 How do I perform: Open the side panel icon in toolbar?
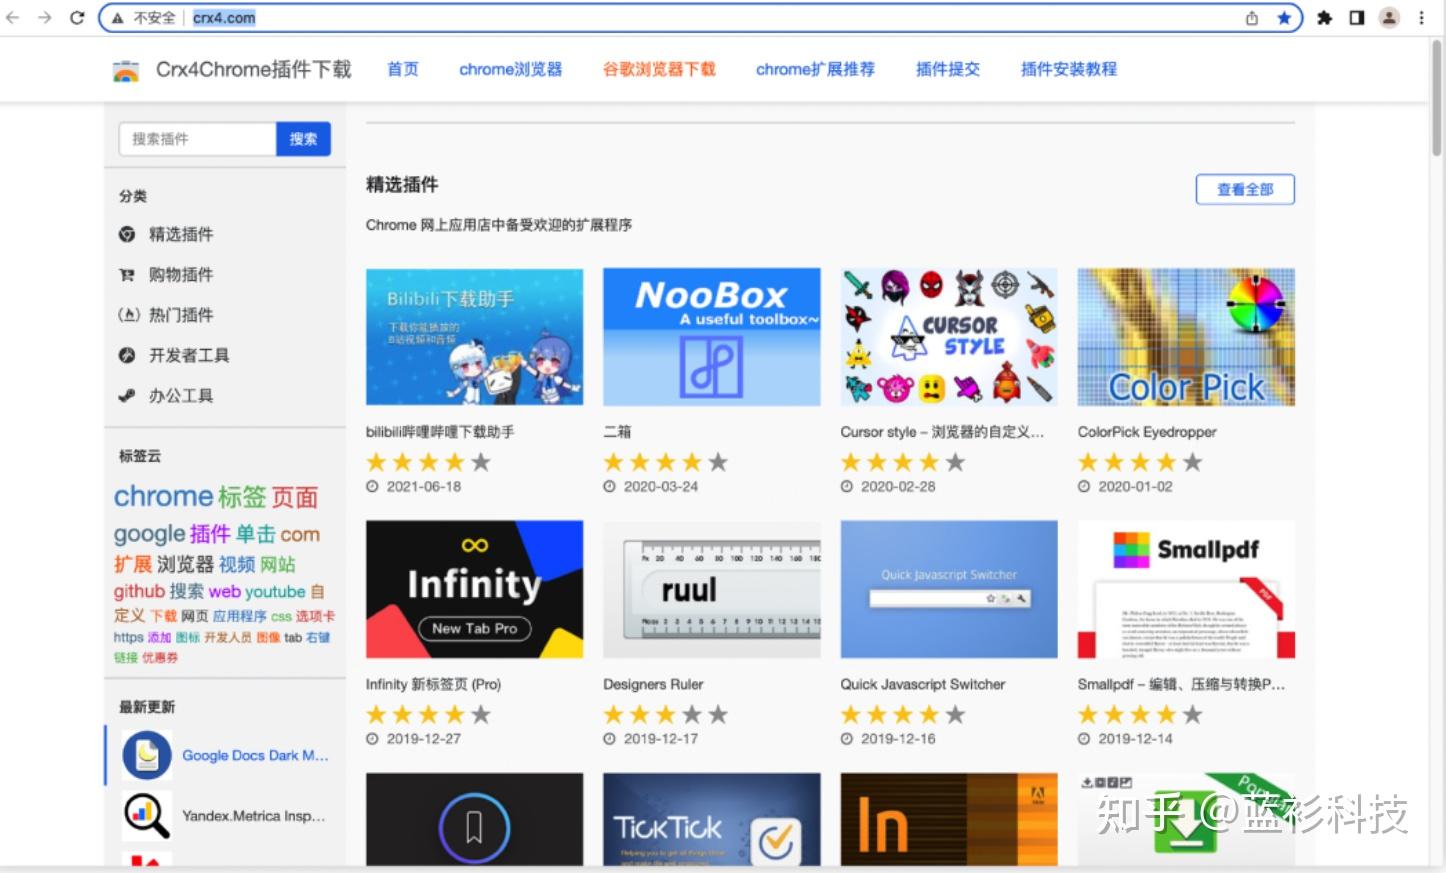click(1357, 18)
